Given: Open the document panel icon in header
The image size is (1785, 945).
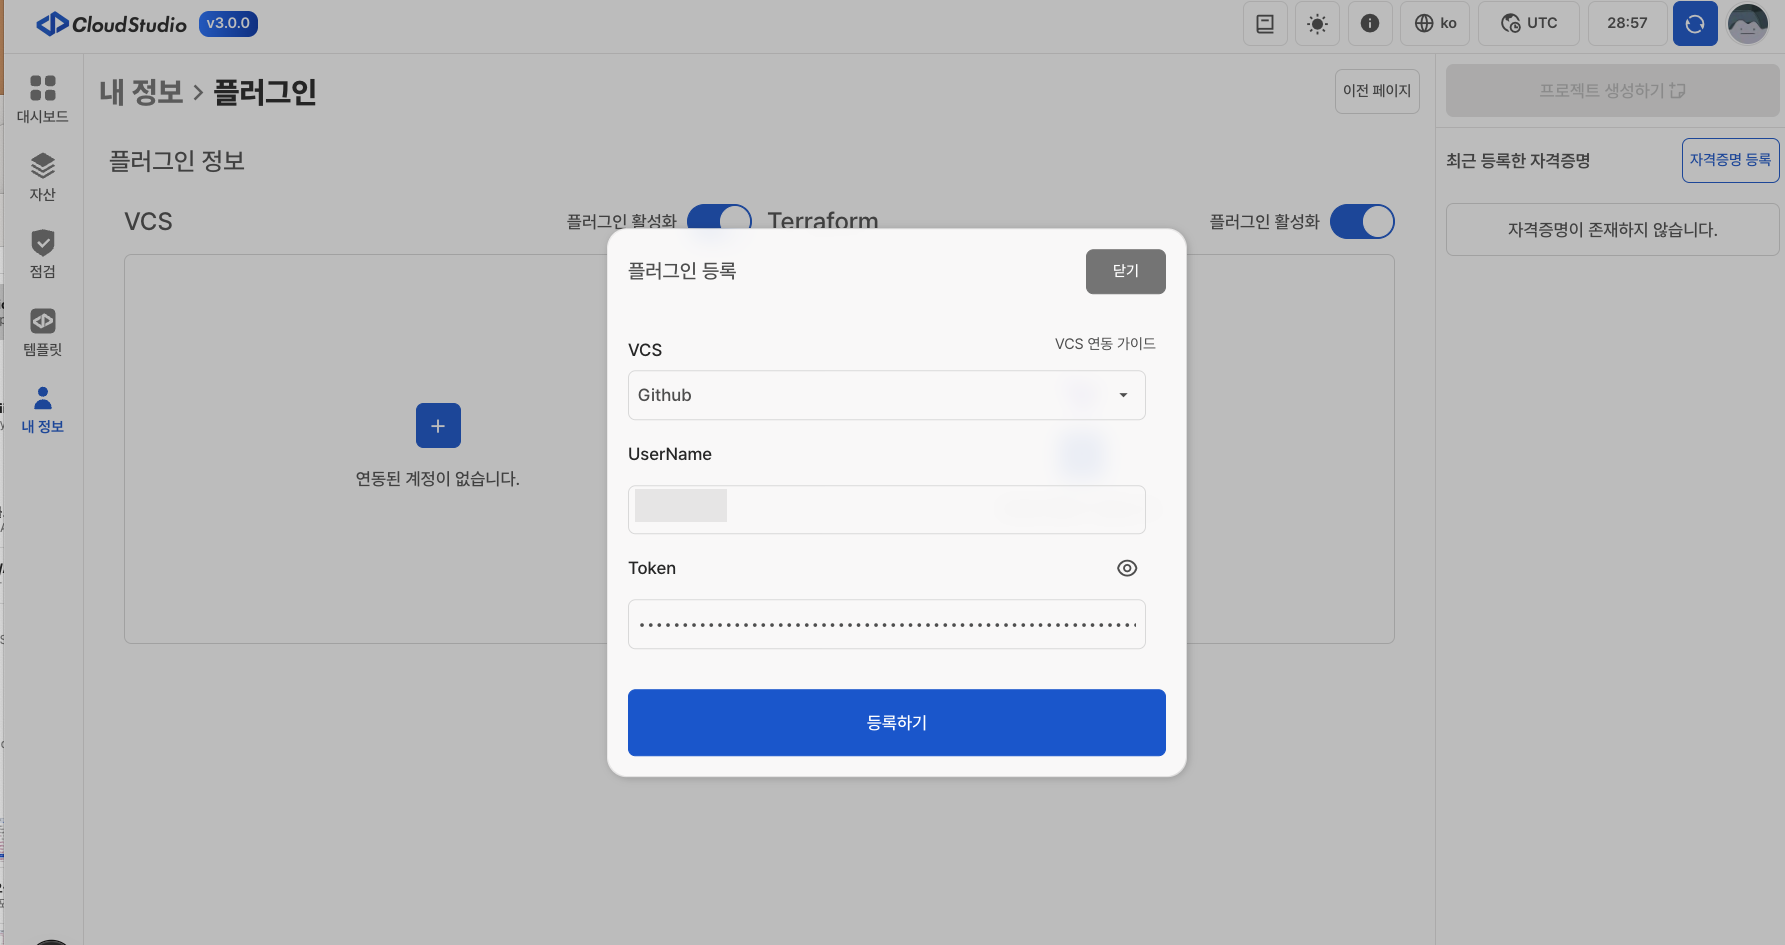Looking at the screenshot, I should coord(1265,24).
